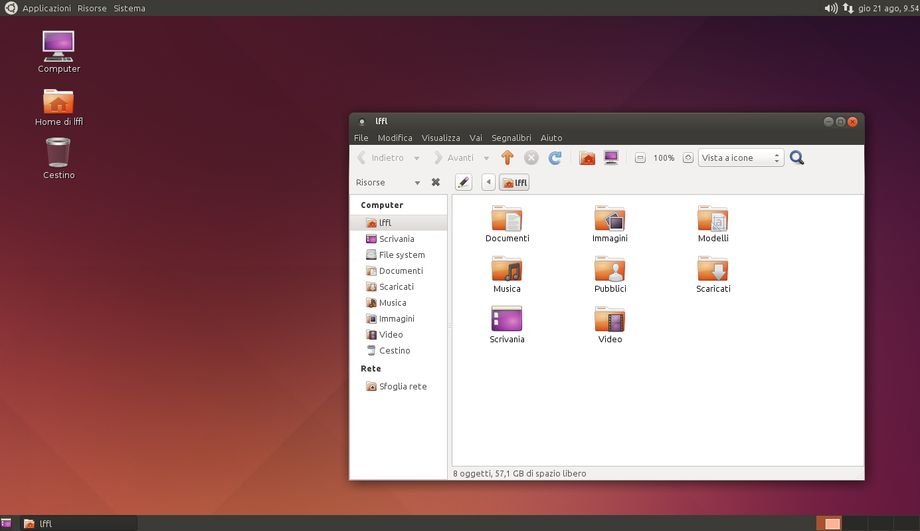Click the magnifying glass search icon
Screen dimensions: 920x531
point(797,158)
